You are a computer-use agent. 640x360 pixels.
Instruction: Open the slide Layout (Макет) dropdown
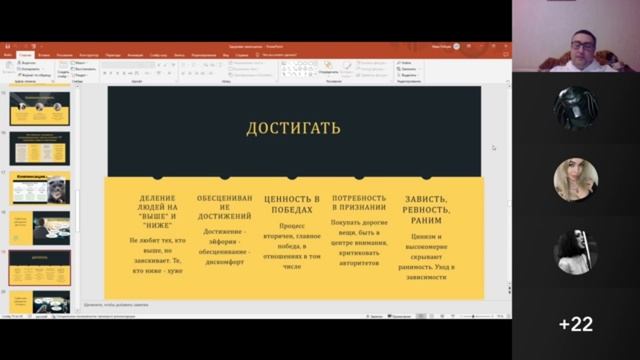point(79,63)
